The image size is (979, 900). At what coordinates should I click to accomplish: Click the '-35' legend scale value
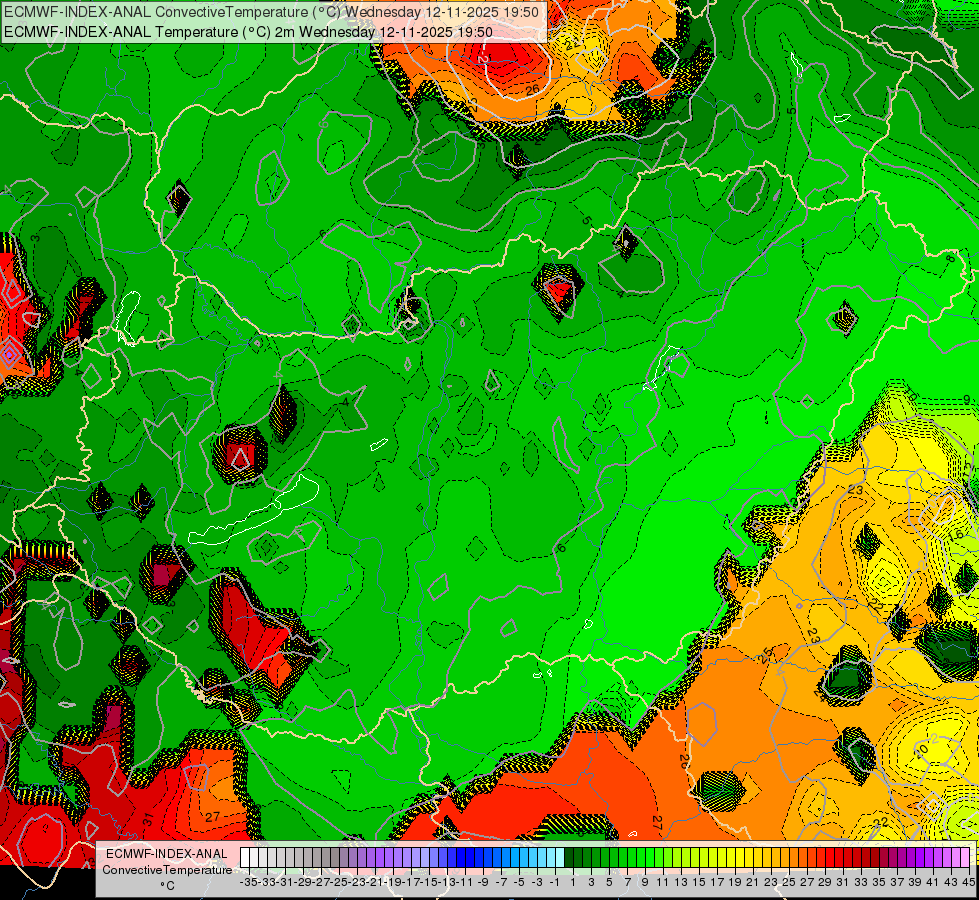tap(248, 882)
